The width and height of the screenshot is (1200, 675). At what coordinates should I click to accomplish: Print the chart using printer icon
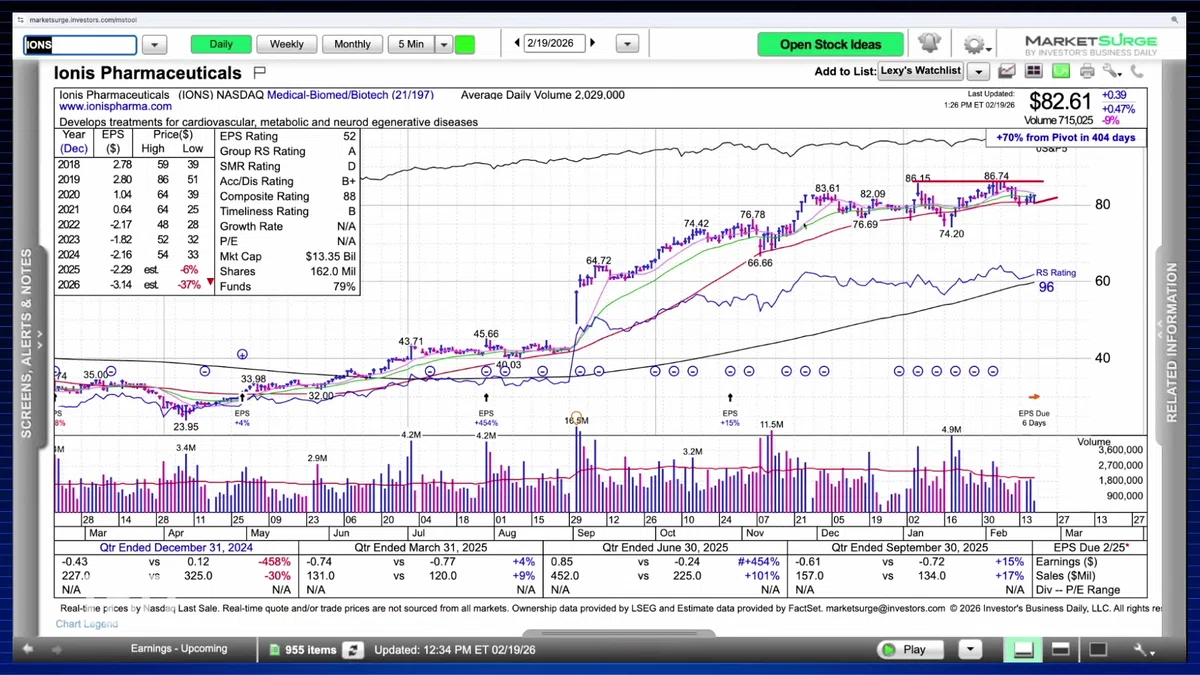pos(1087,71)
